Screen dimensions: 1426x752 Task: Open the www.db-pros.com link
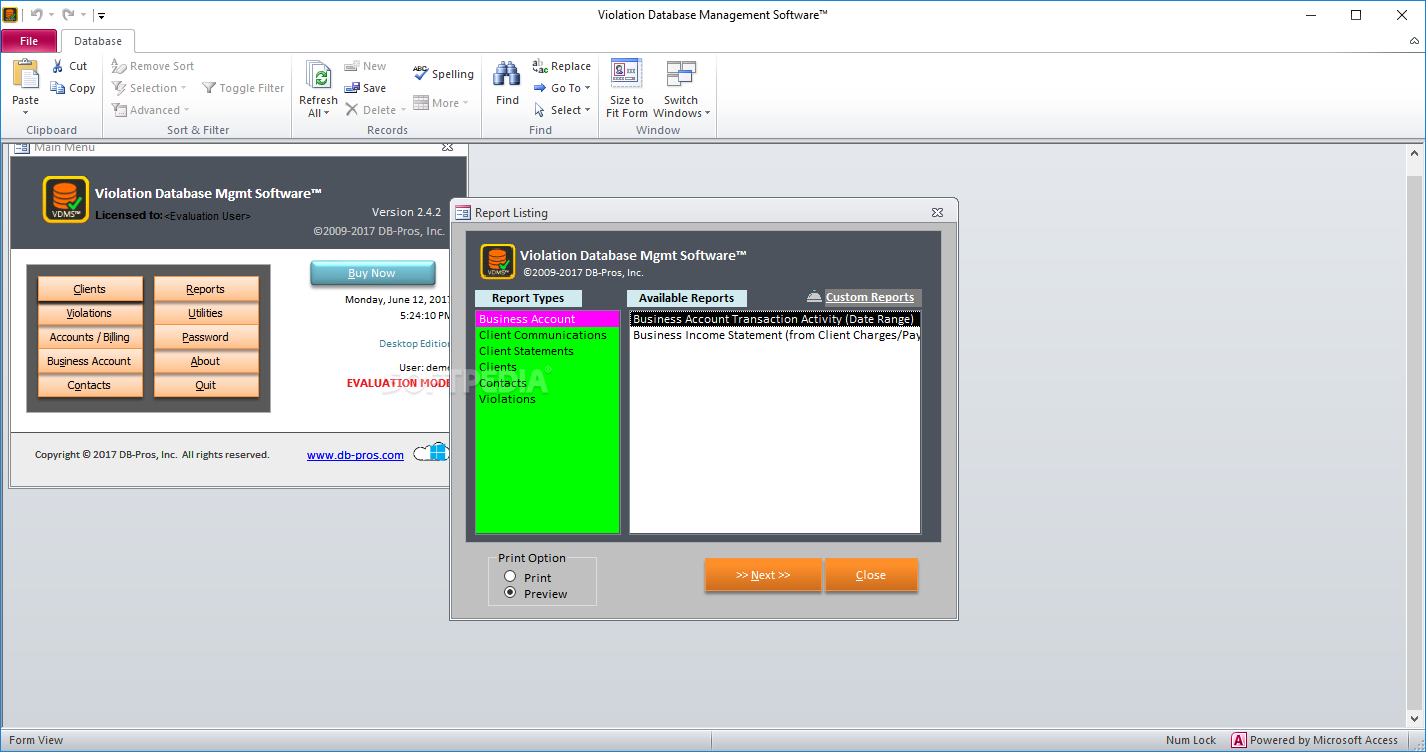click(355, 455)
